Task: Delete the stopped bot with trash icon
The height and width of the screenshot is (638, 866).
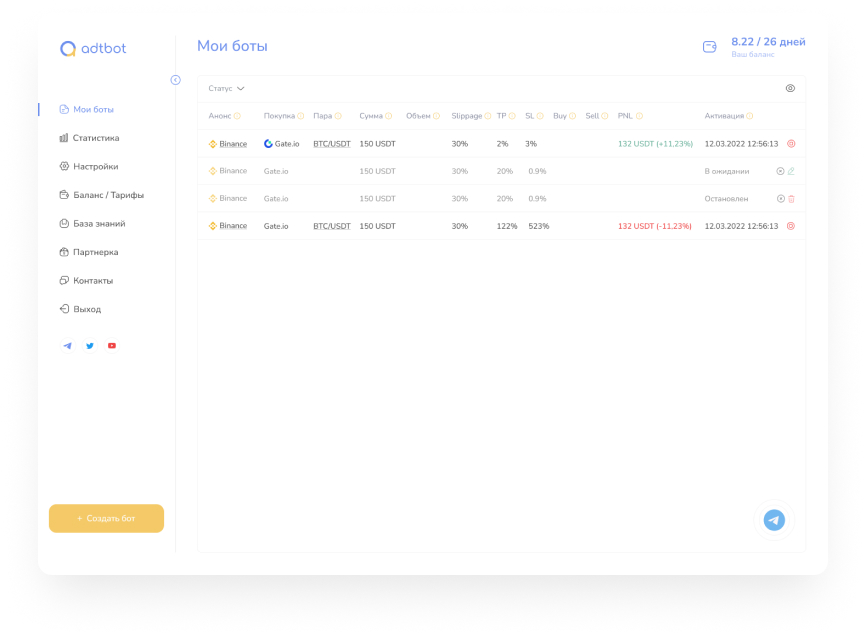Action: (791, 199)
